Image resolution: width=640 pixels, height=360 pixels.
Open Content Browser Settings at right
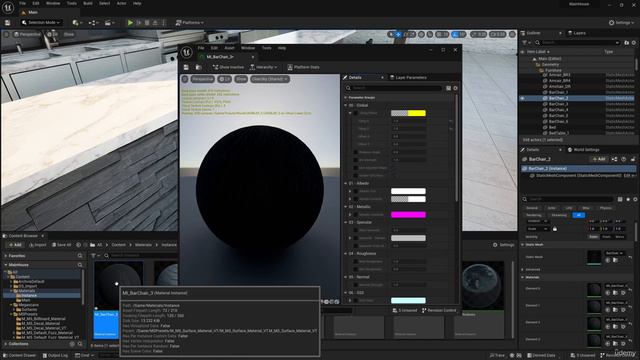tap(503, 245)
